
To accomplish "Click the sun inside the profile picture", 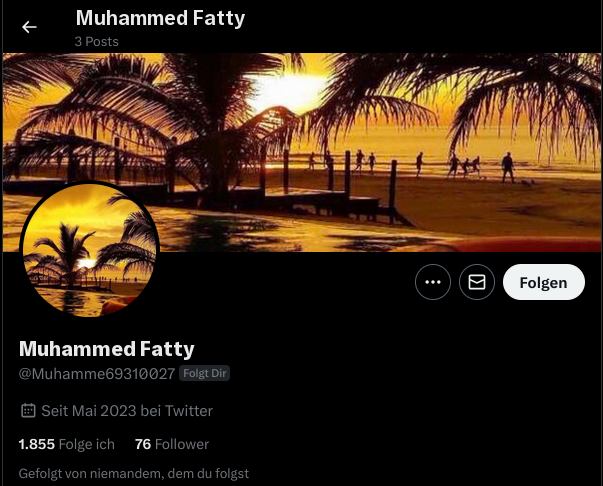I will click(x=87, y=264).
